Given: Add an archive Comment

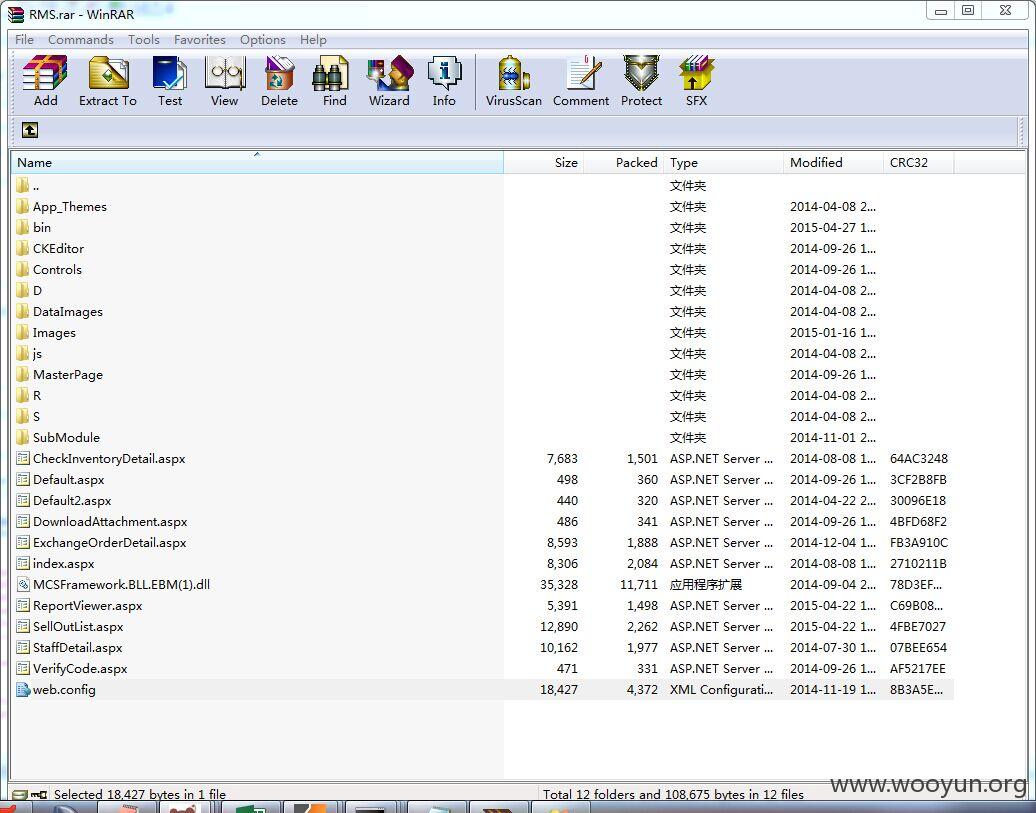Looking at the screenshot, I should pos(581,81).
